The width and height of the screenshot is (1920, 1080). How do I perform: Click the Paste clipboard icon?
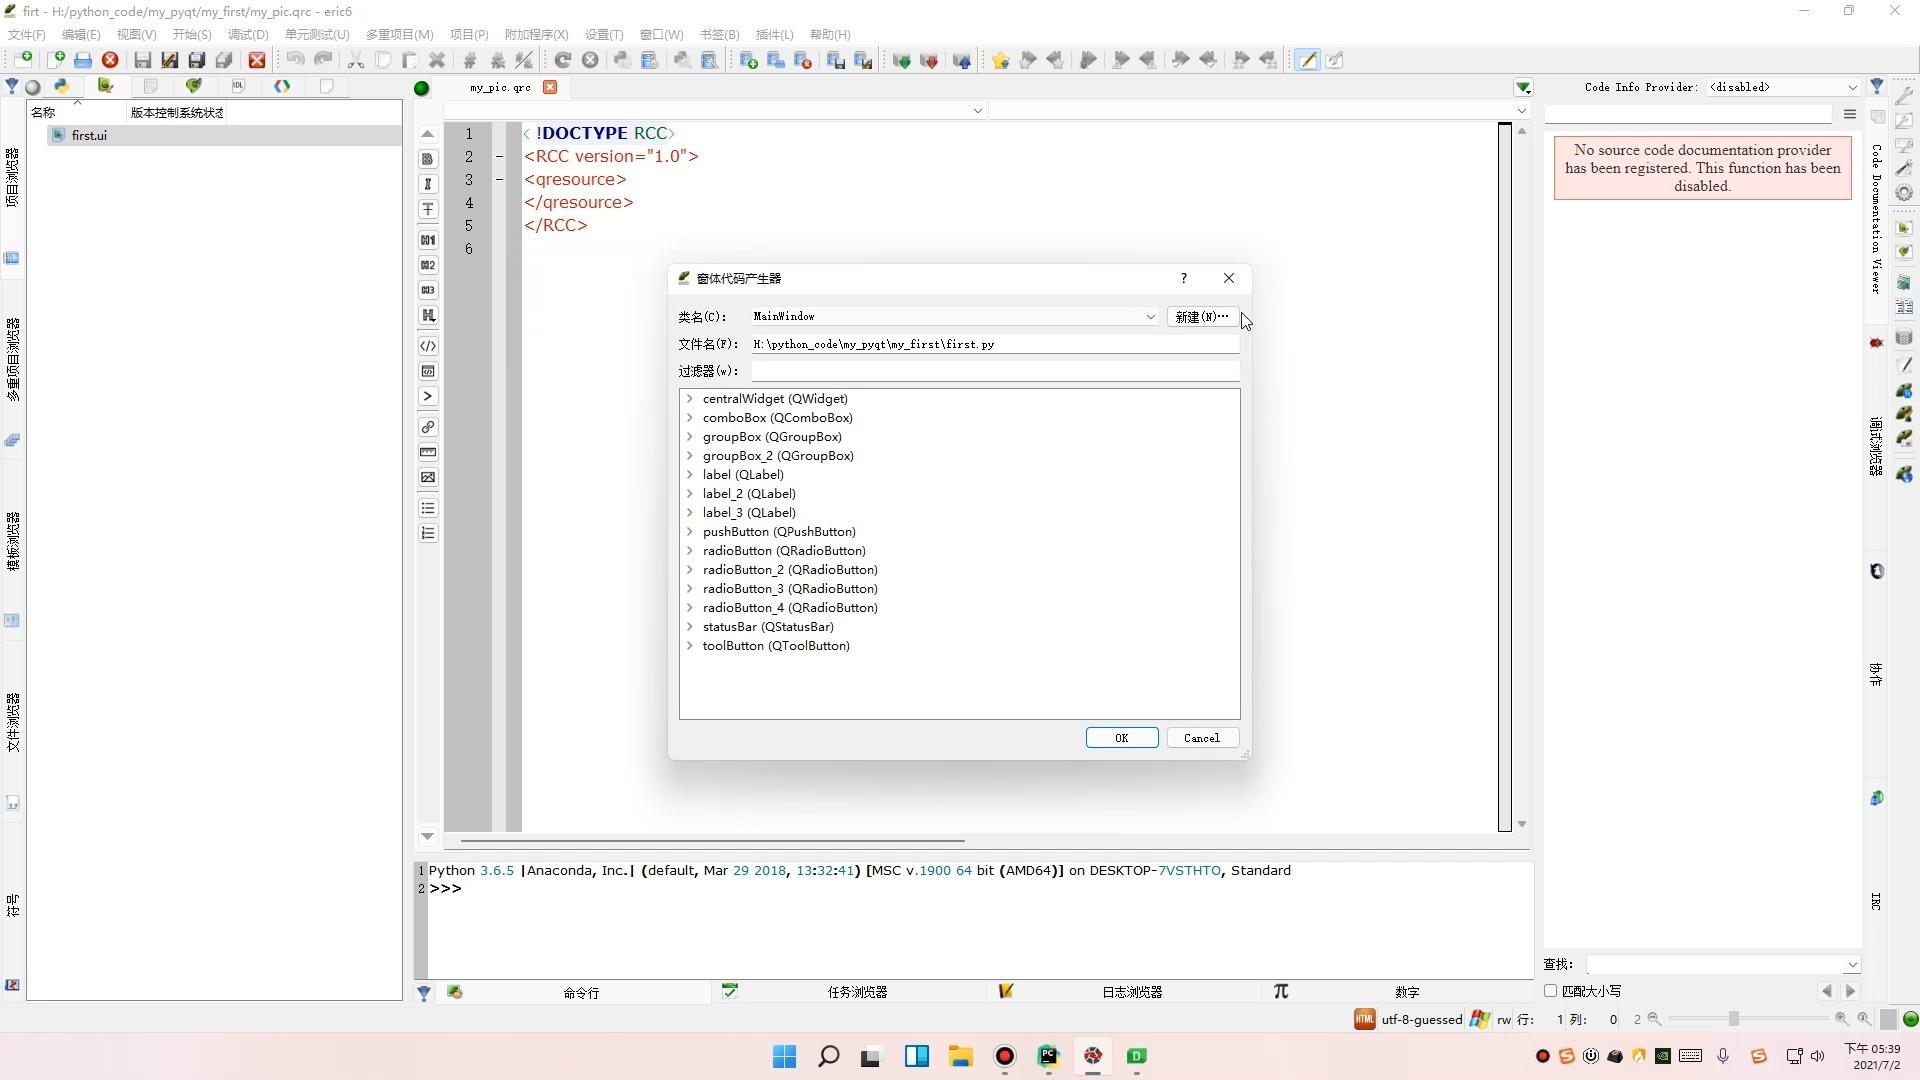[x=409, y=60]
